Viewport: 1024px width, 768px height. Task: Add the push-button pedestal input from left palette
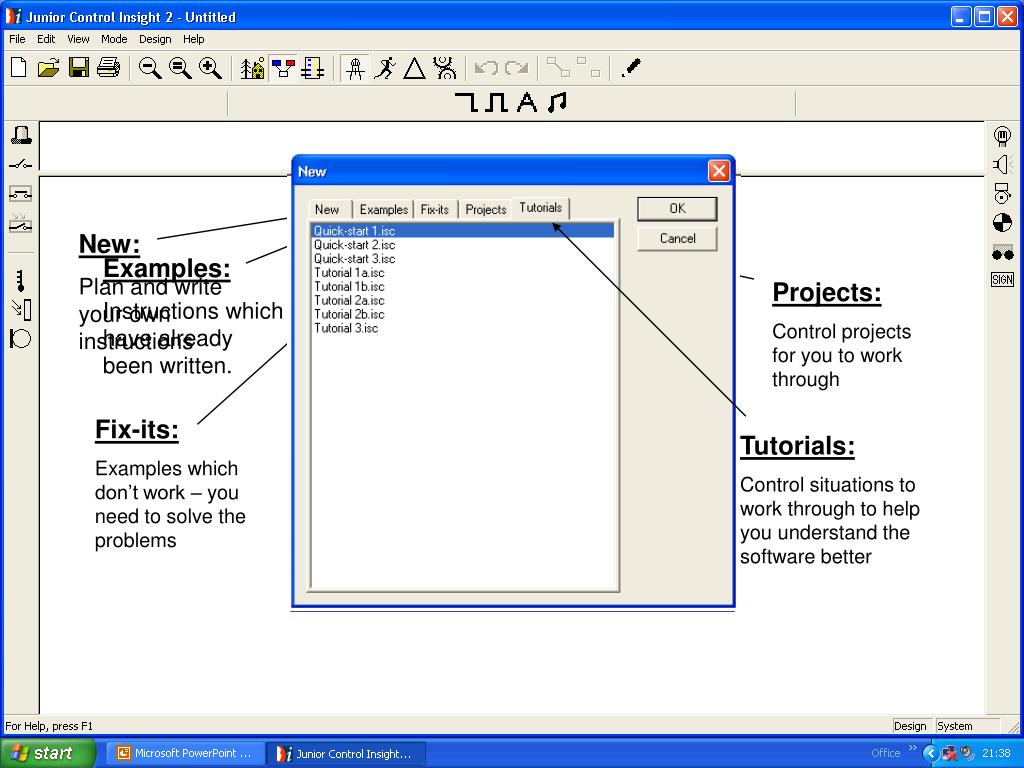(21, 135)
